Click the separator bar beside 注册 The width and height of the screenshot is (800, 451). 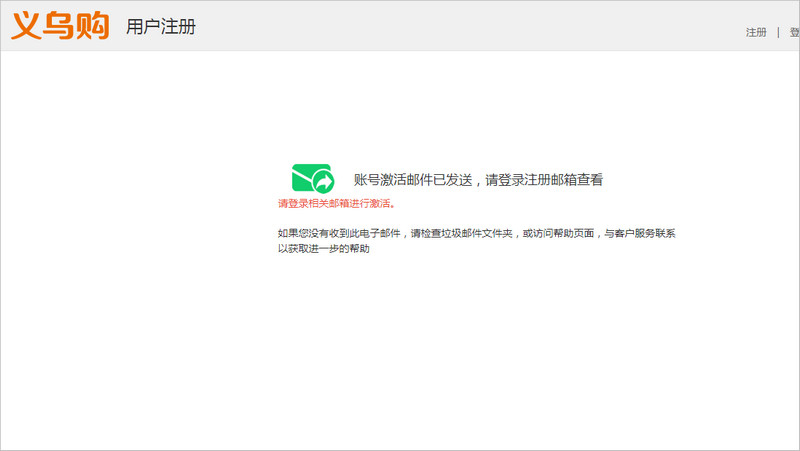click(778, 32)
